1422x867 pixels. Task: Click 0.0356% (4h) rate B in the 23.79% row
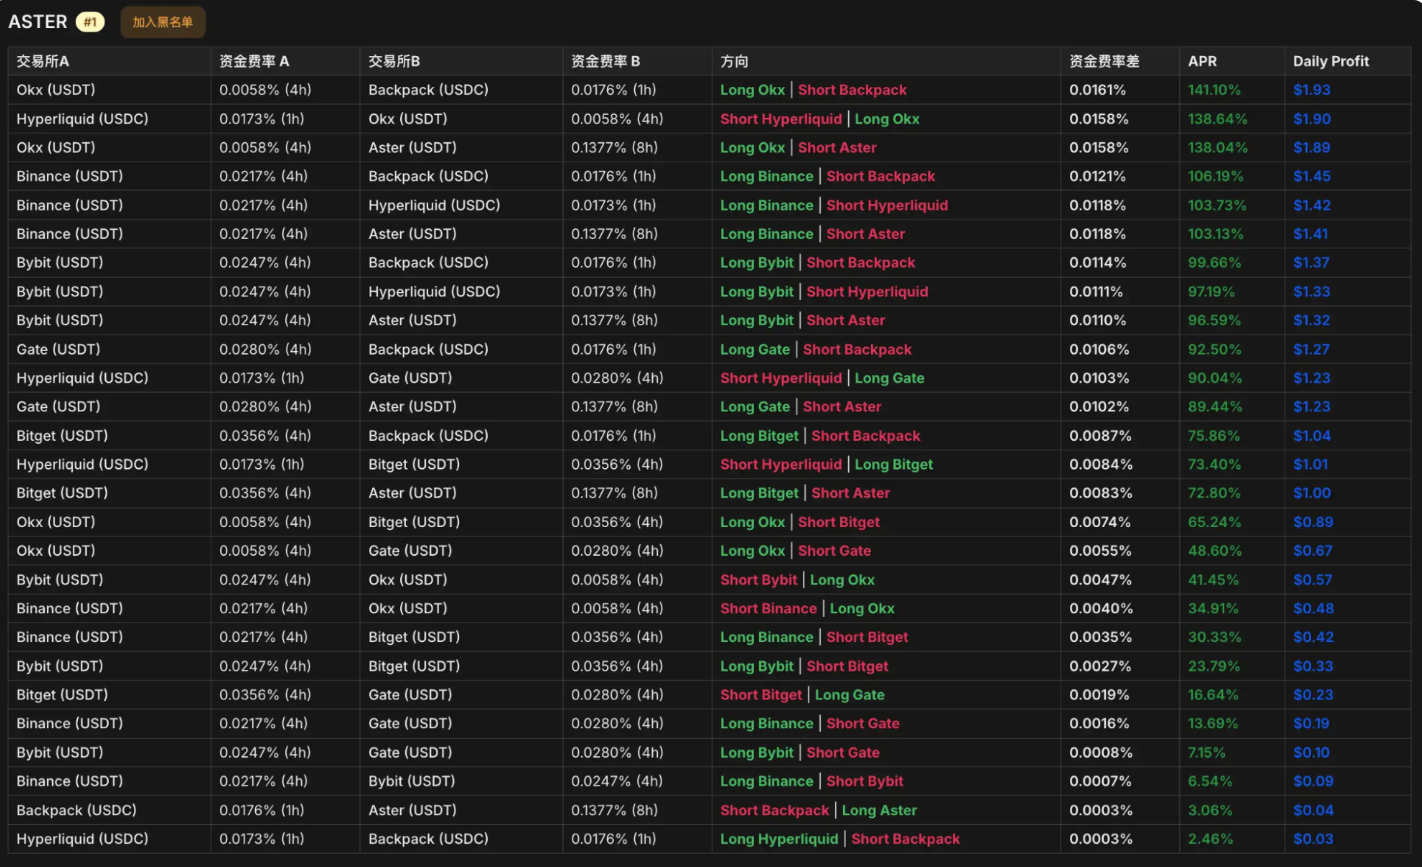click(x=617, y=666)
